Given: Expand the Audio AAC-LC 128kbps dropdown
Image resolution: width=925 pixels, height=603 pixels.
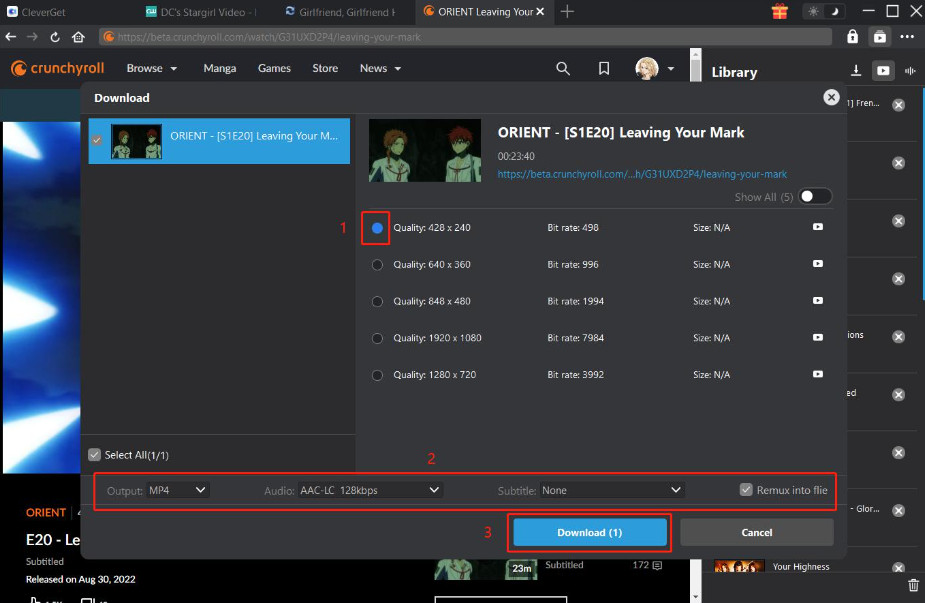Looking at the screenshot, I should [369, 490].
